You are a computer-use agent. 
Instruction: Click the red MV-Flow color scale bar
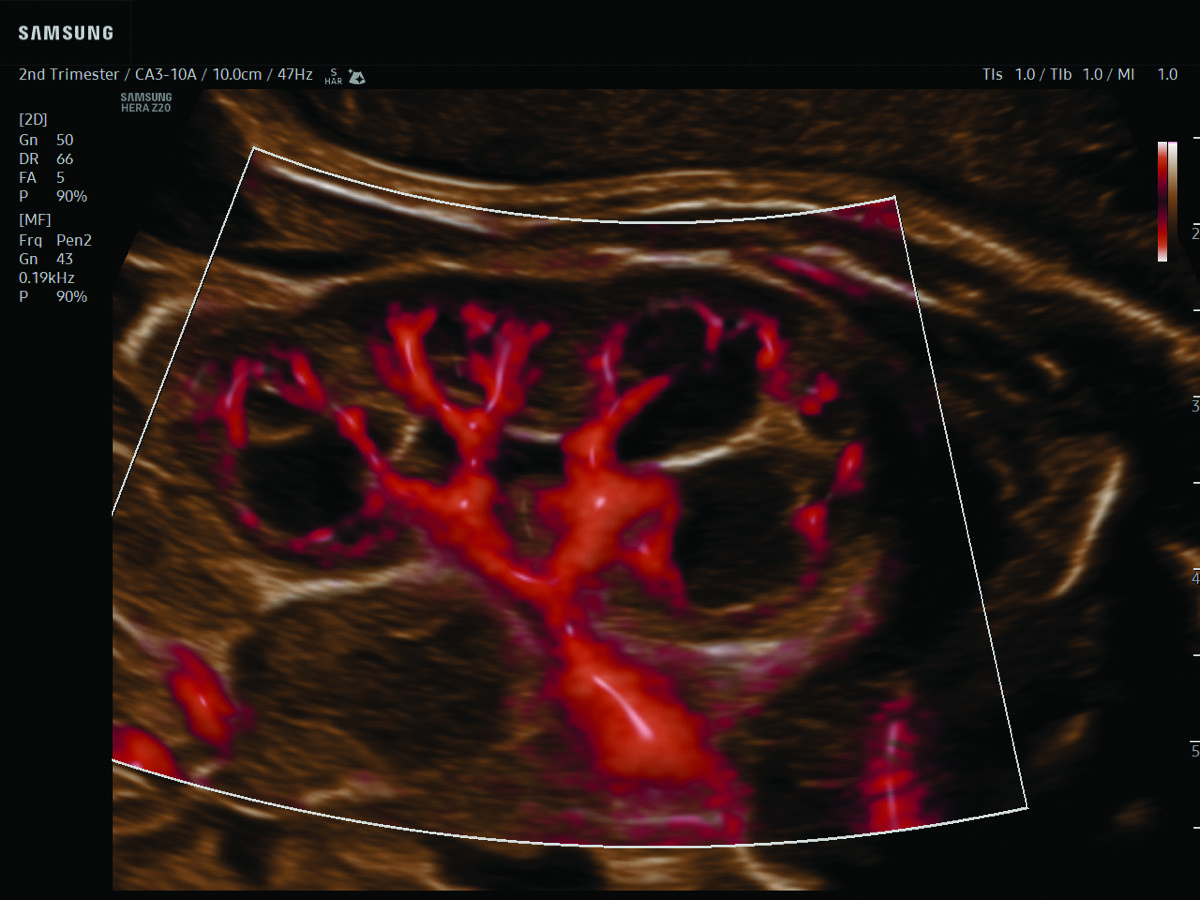coord(1162,201)
